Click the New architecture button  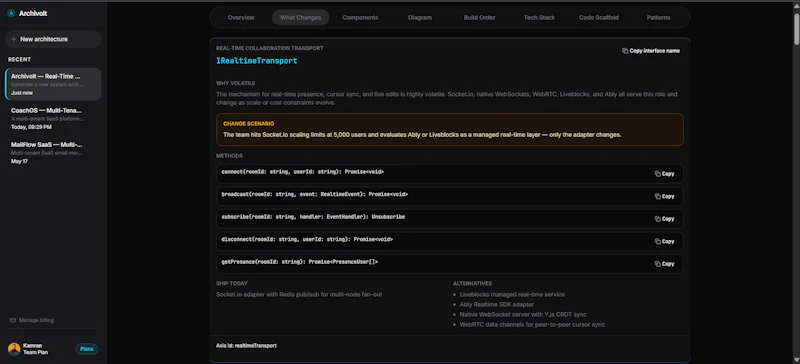53,39
